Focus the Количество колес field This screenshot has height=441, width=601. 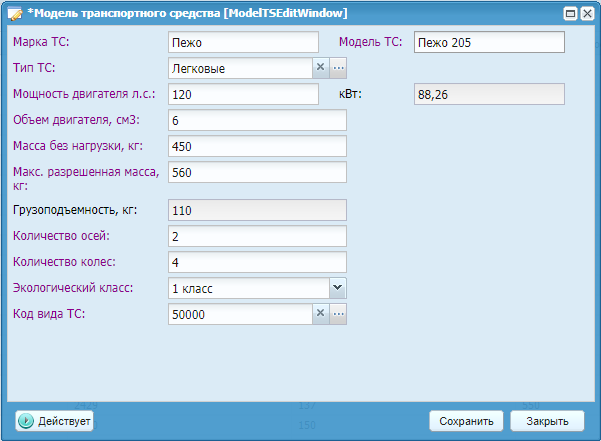click(258, 262)
